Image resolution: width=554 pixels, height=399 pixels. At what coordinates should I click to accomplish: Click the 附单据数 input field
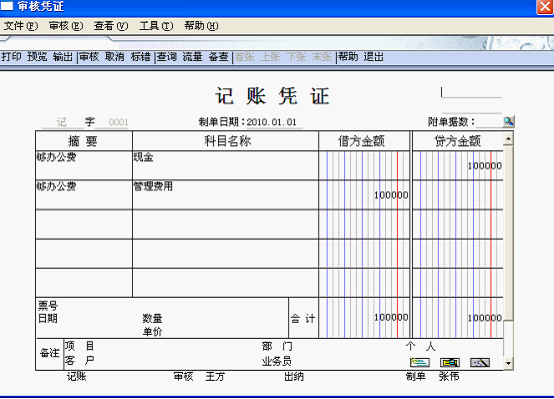click(489, 122)
